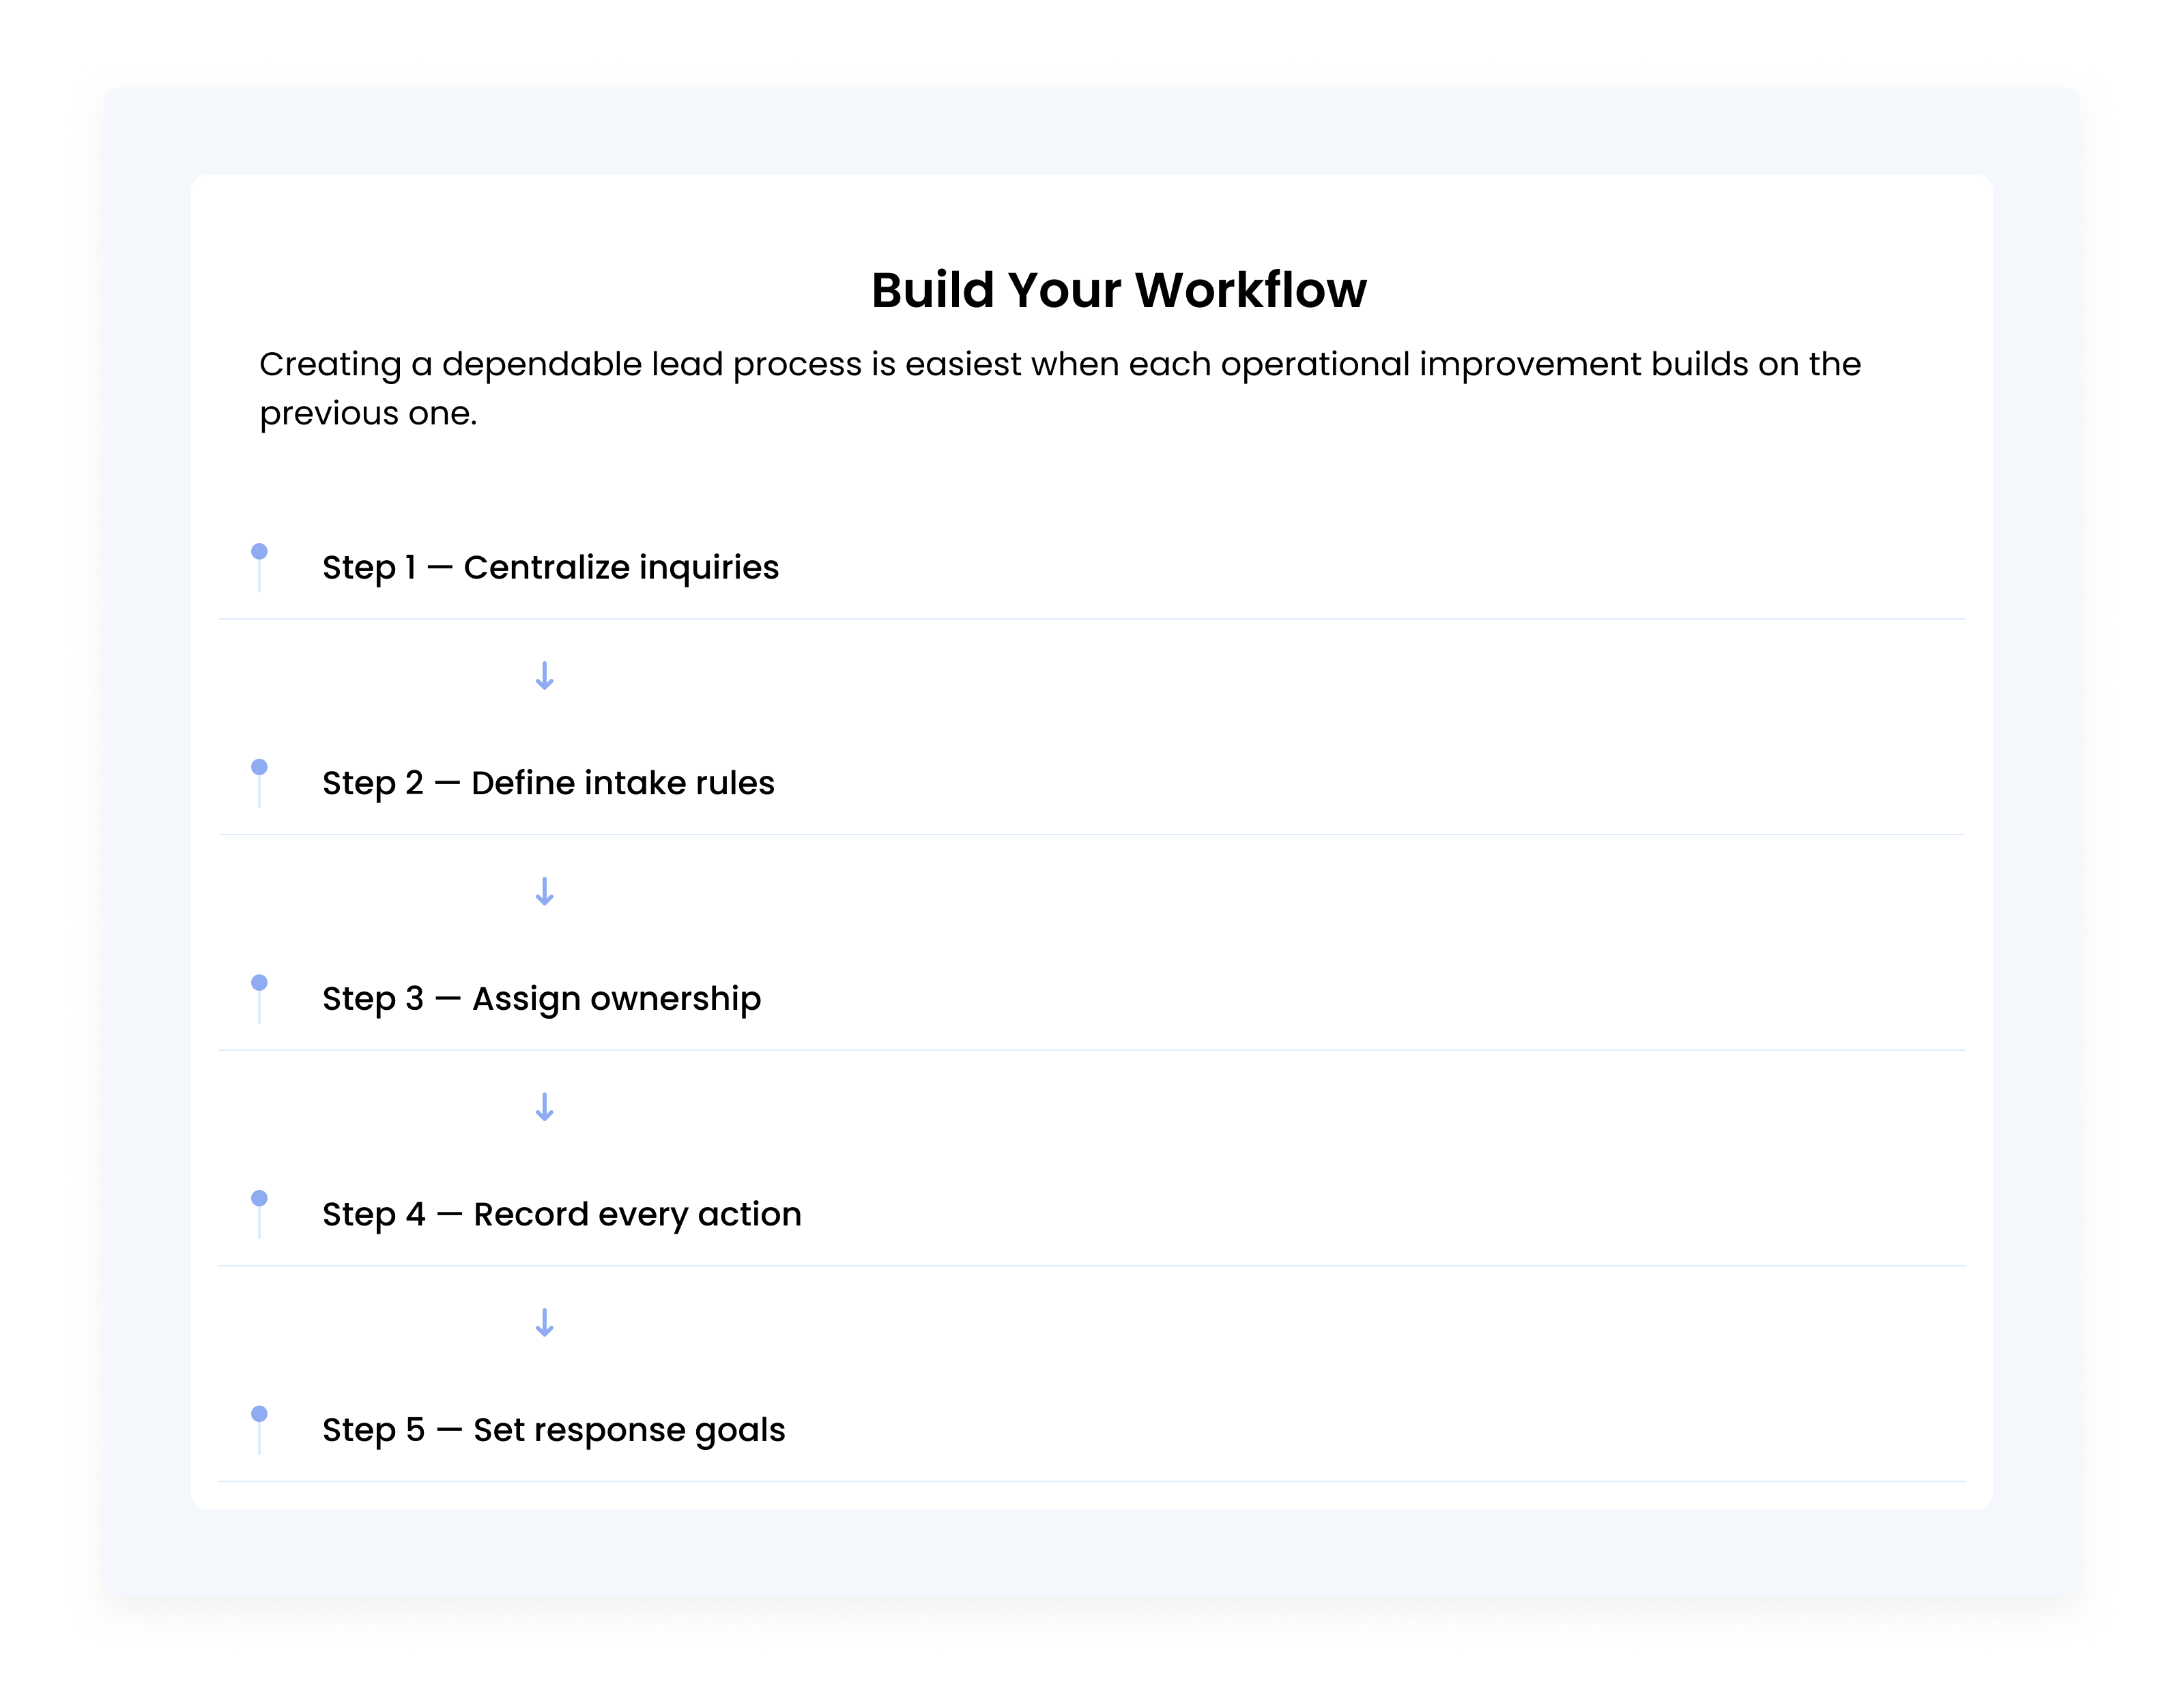The image size is (2184, 1684).
Task: Select Step 1 — Centralize inquiries
Action: tap(550, 567)
